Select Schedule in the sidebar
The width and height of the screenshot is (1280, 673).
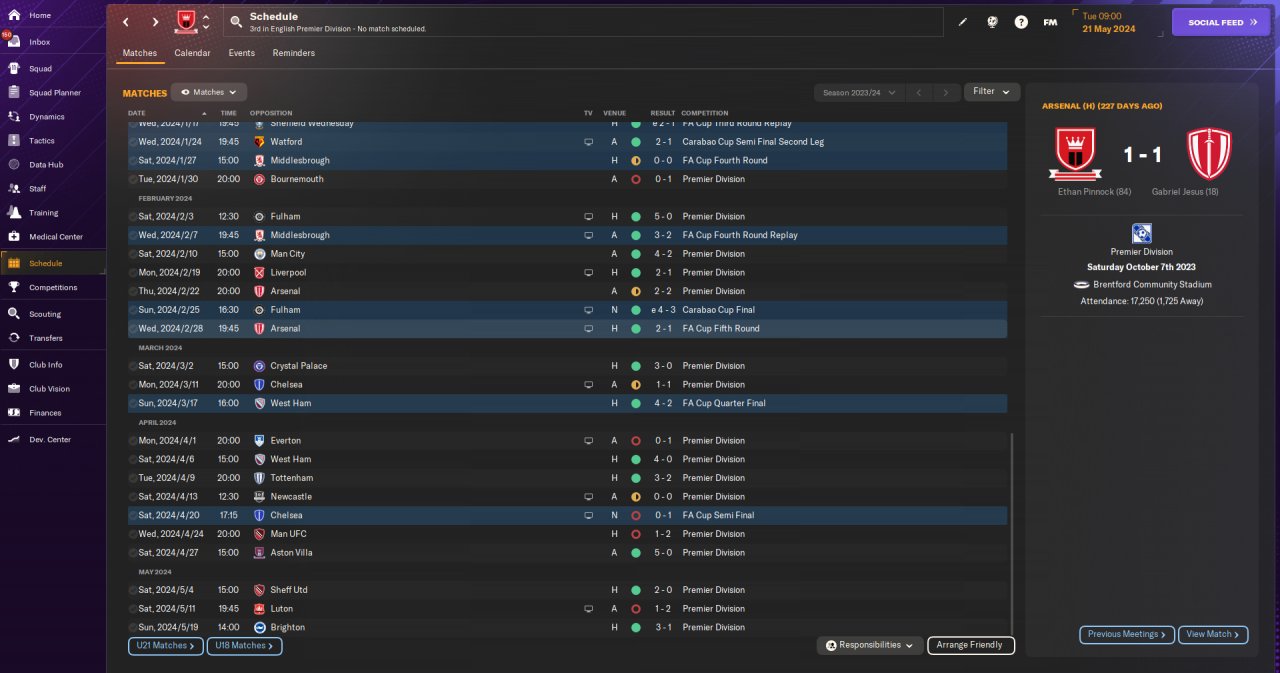[x=46, y=263]
